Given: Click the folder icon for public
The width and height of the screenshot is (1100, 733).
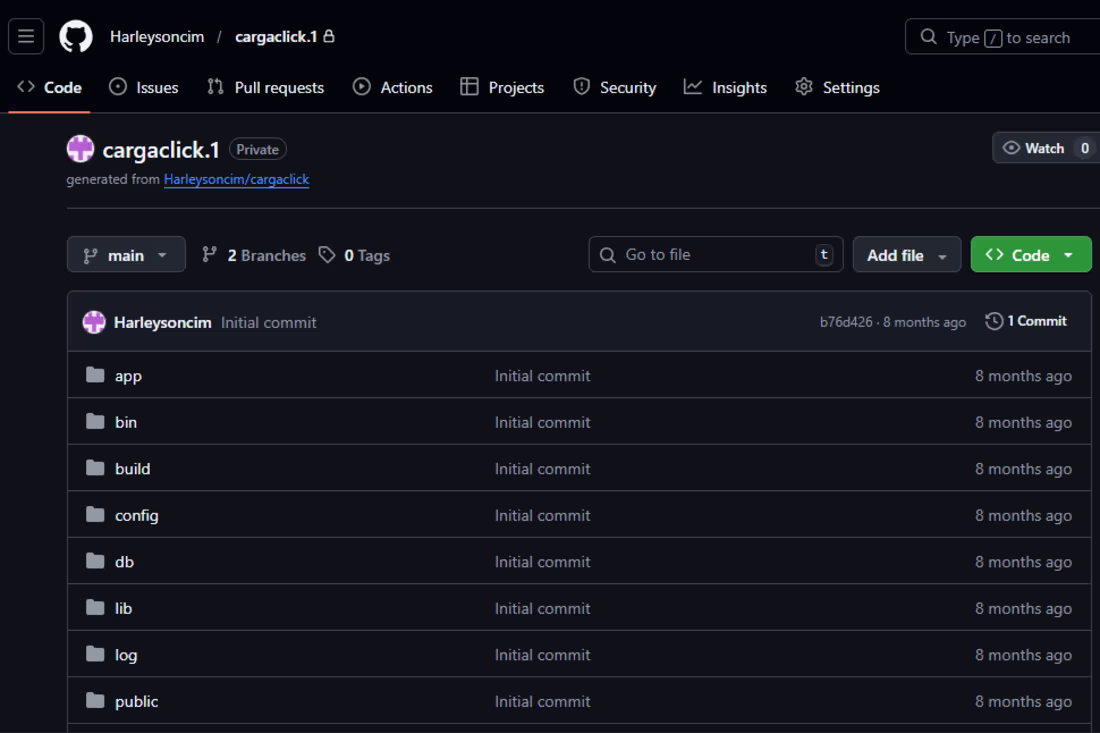Looking at the screenshot, I should click(95, 701).
